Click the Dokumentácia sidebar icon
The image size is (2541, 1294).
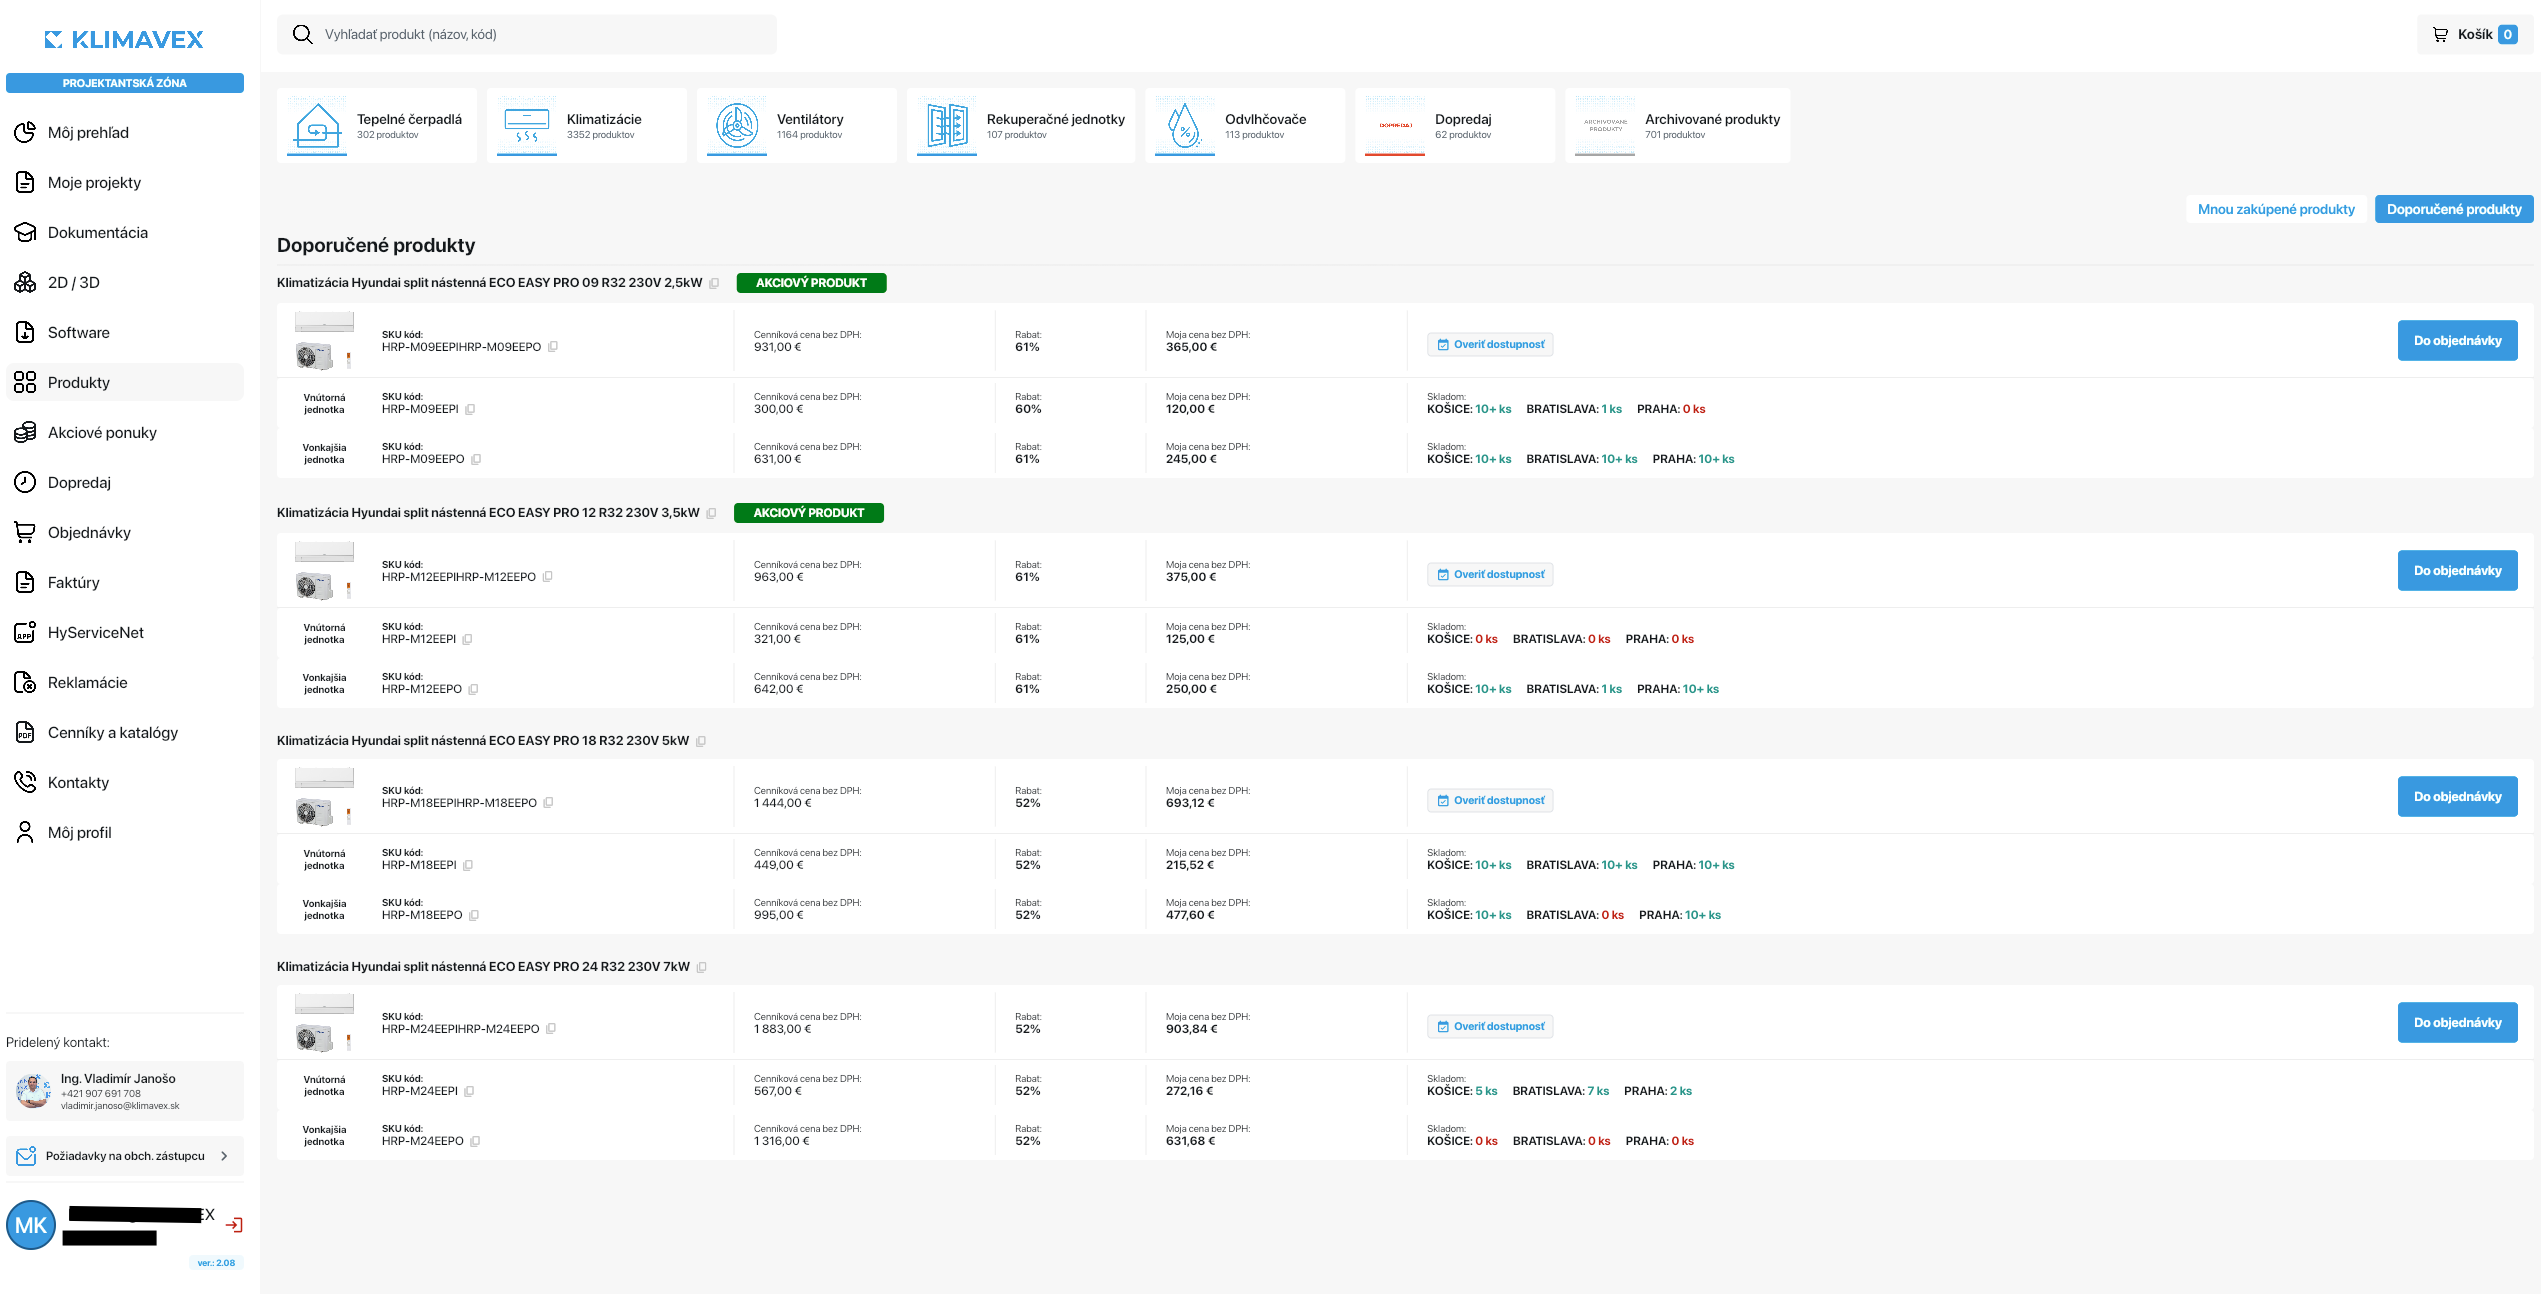25,232
